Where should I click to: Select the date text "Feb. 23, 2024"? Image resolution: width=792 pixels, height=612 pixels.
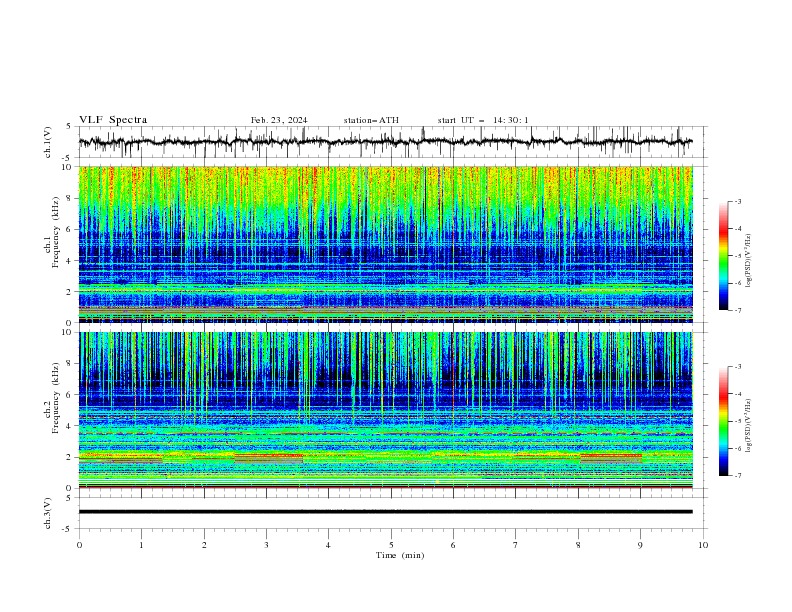279,120
